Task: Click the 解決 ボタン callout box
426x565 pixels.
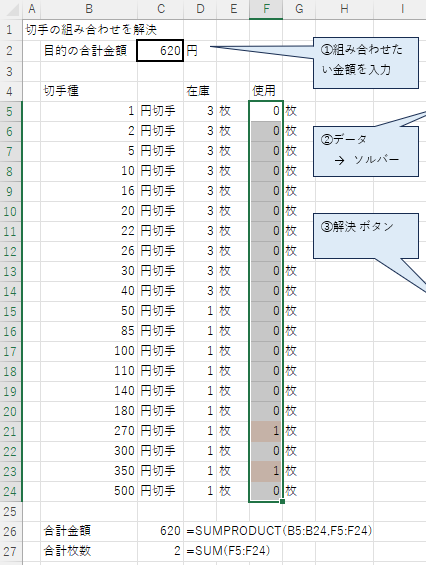Action: coord(365,236)
